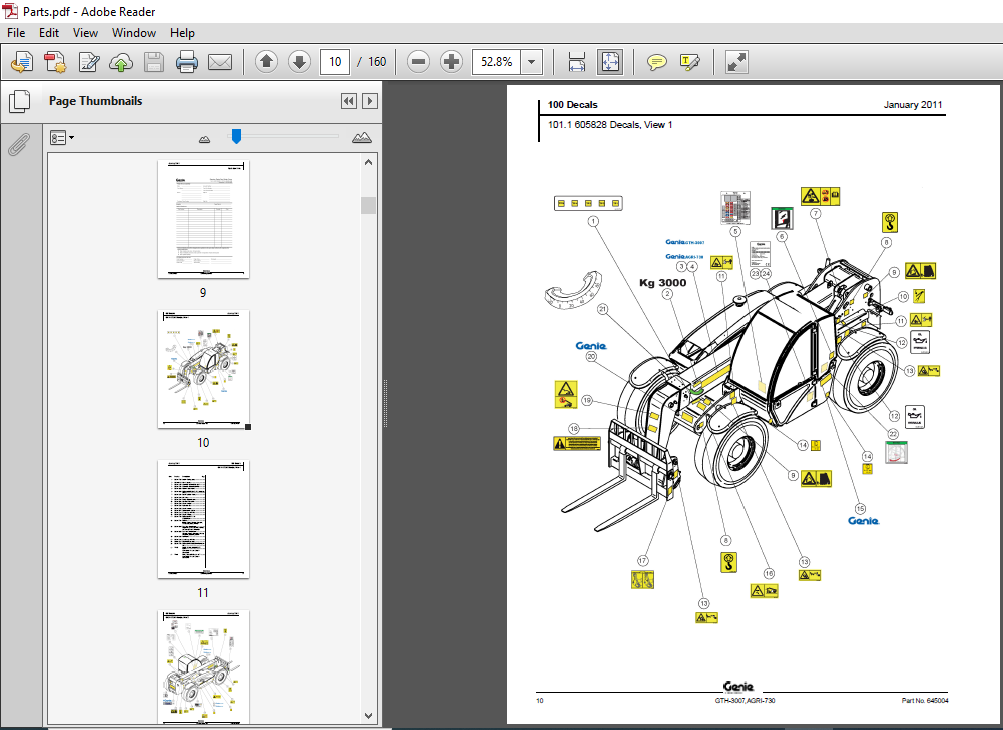Enlarge thumbnail size with large mountain icon

click(362, 138)
